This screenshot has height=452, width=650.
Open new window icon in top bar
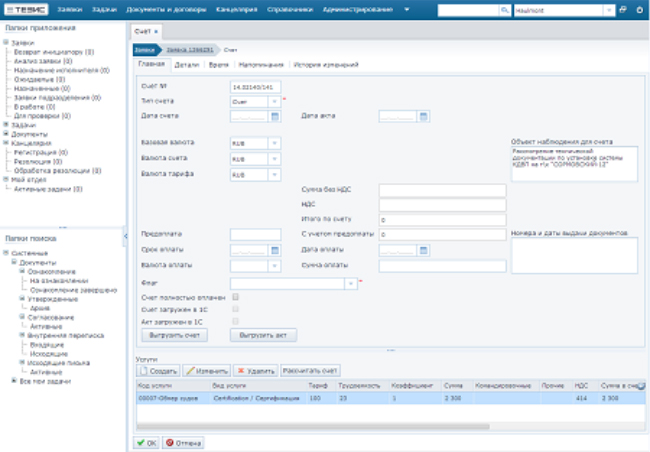[623, 10]
